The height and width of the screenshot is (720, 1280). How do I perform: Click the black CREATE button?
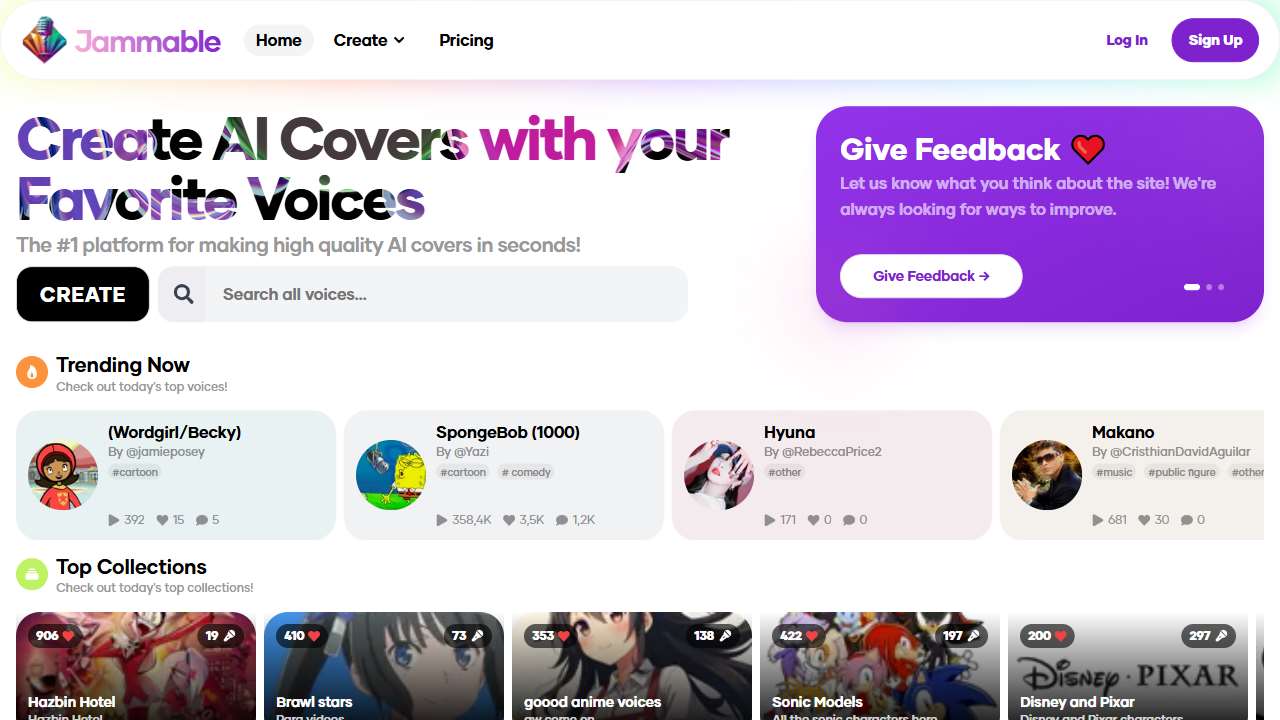83,294
